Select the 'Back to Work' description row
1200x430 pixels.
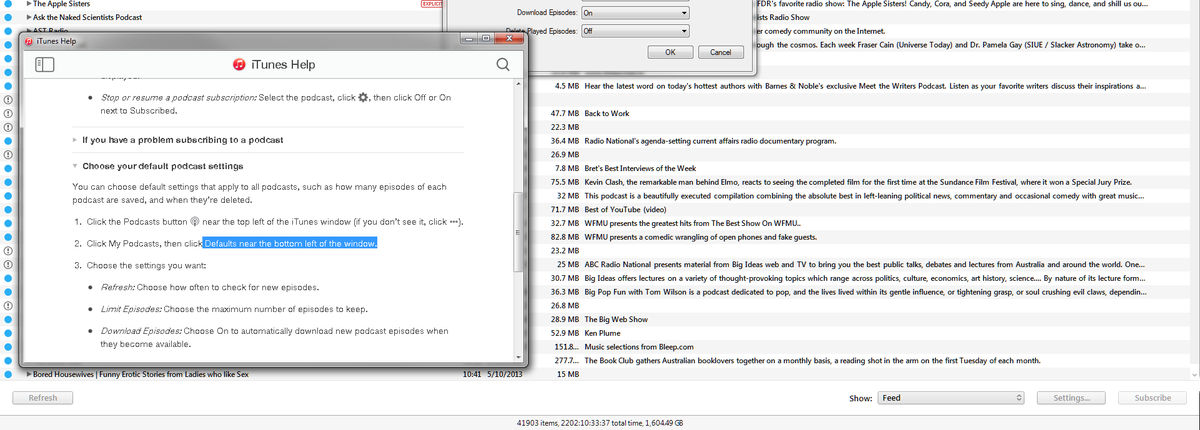point(608,114)
